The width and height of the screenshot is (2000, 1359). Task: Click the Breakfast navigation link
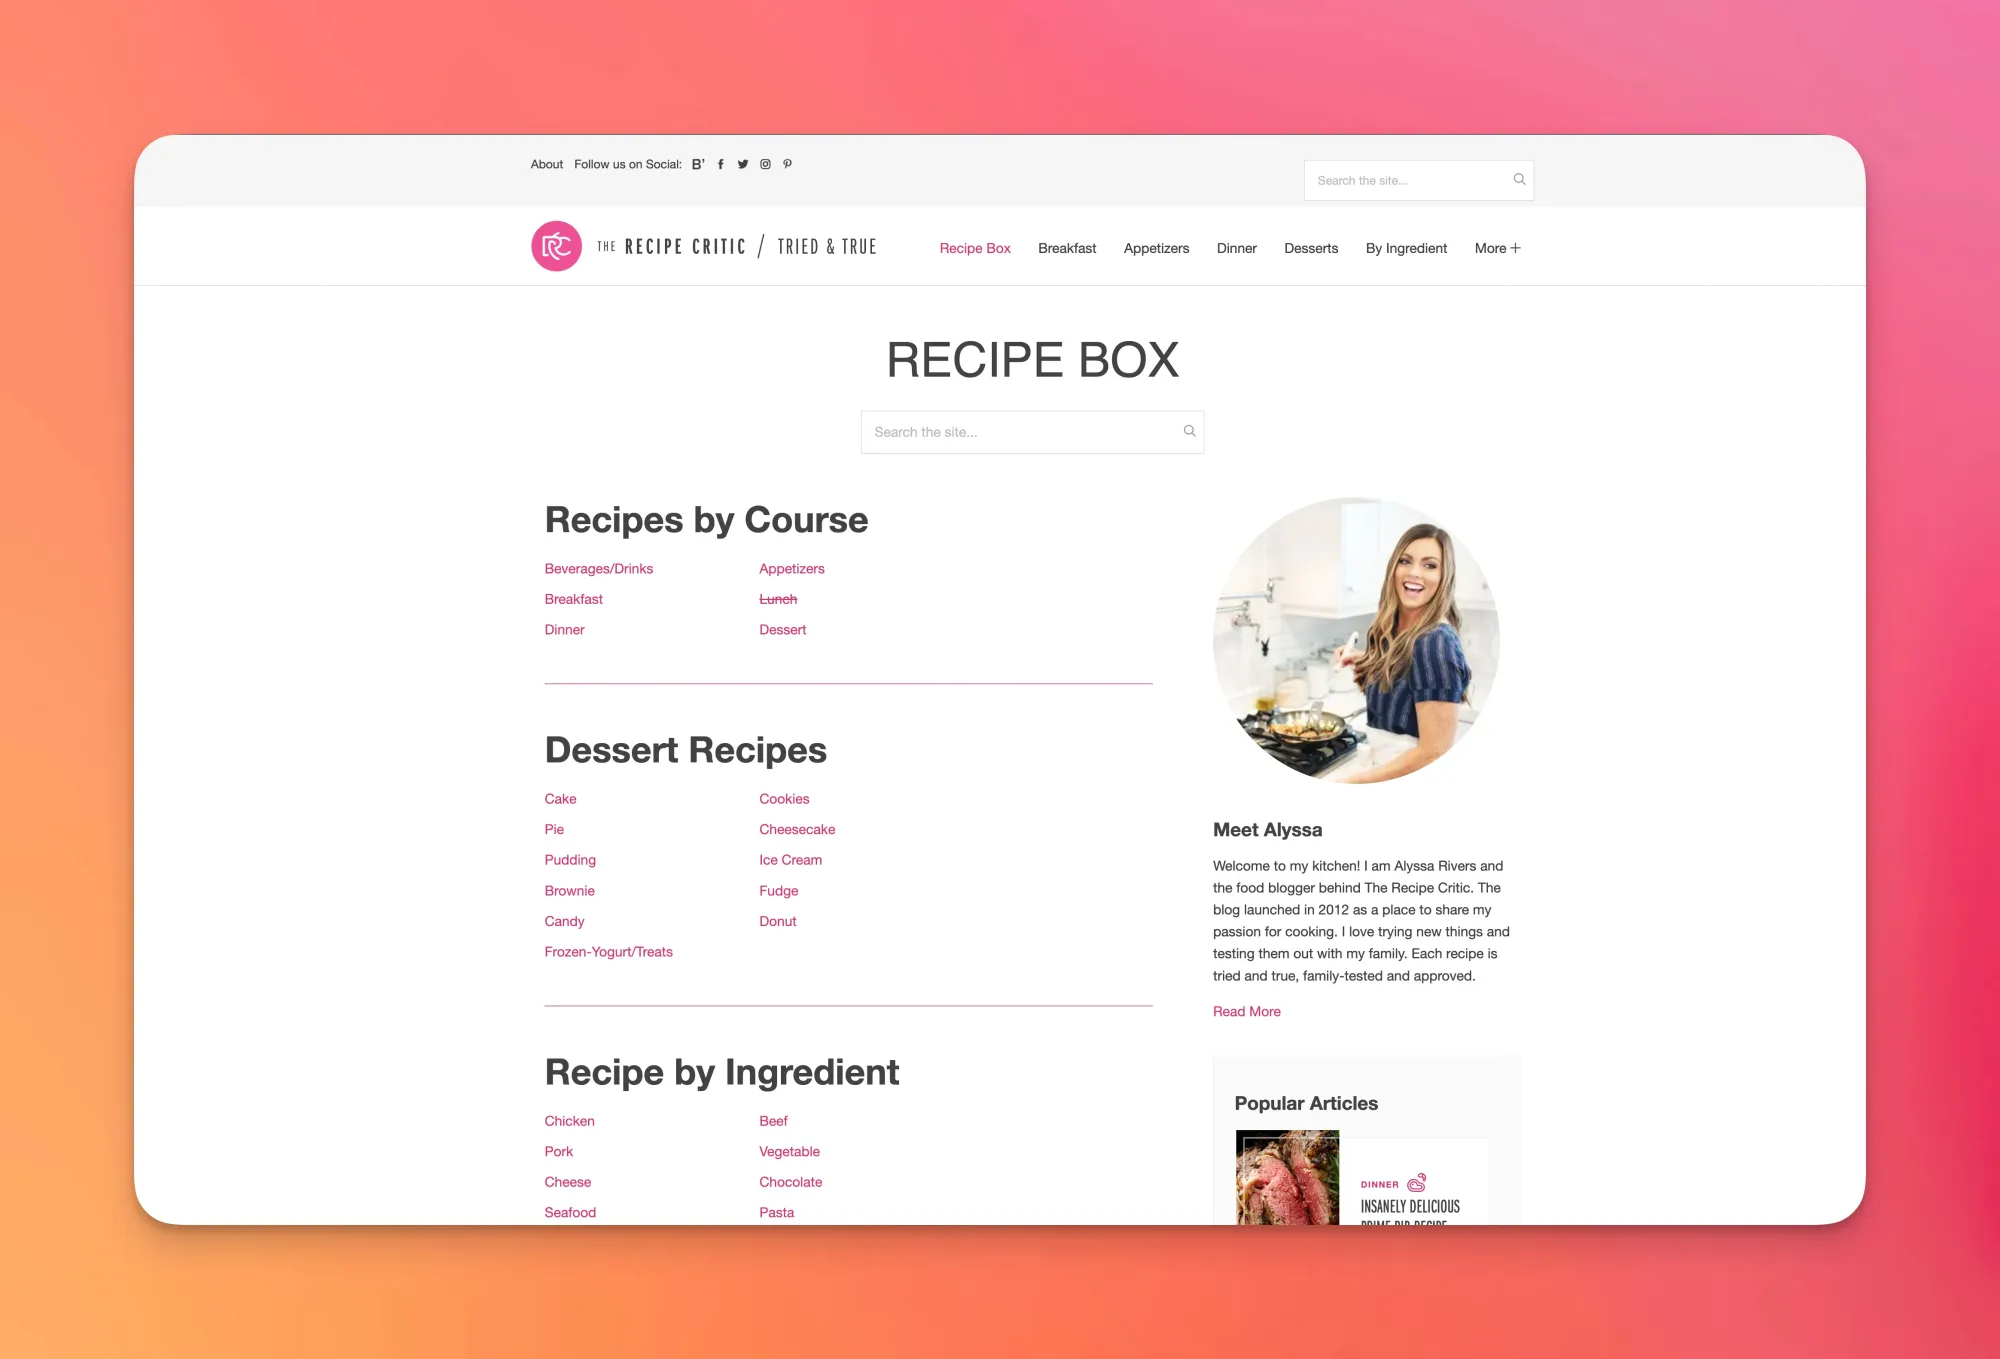point(1066,247)
